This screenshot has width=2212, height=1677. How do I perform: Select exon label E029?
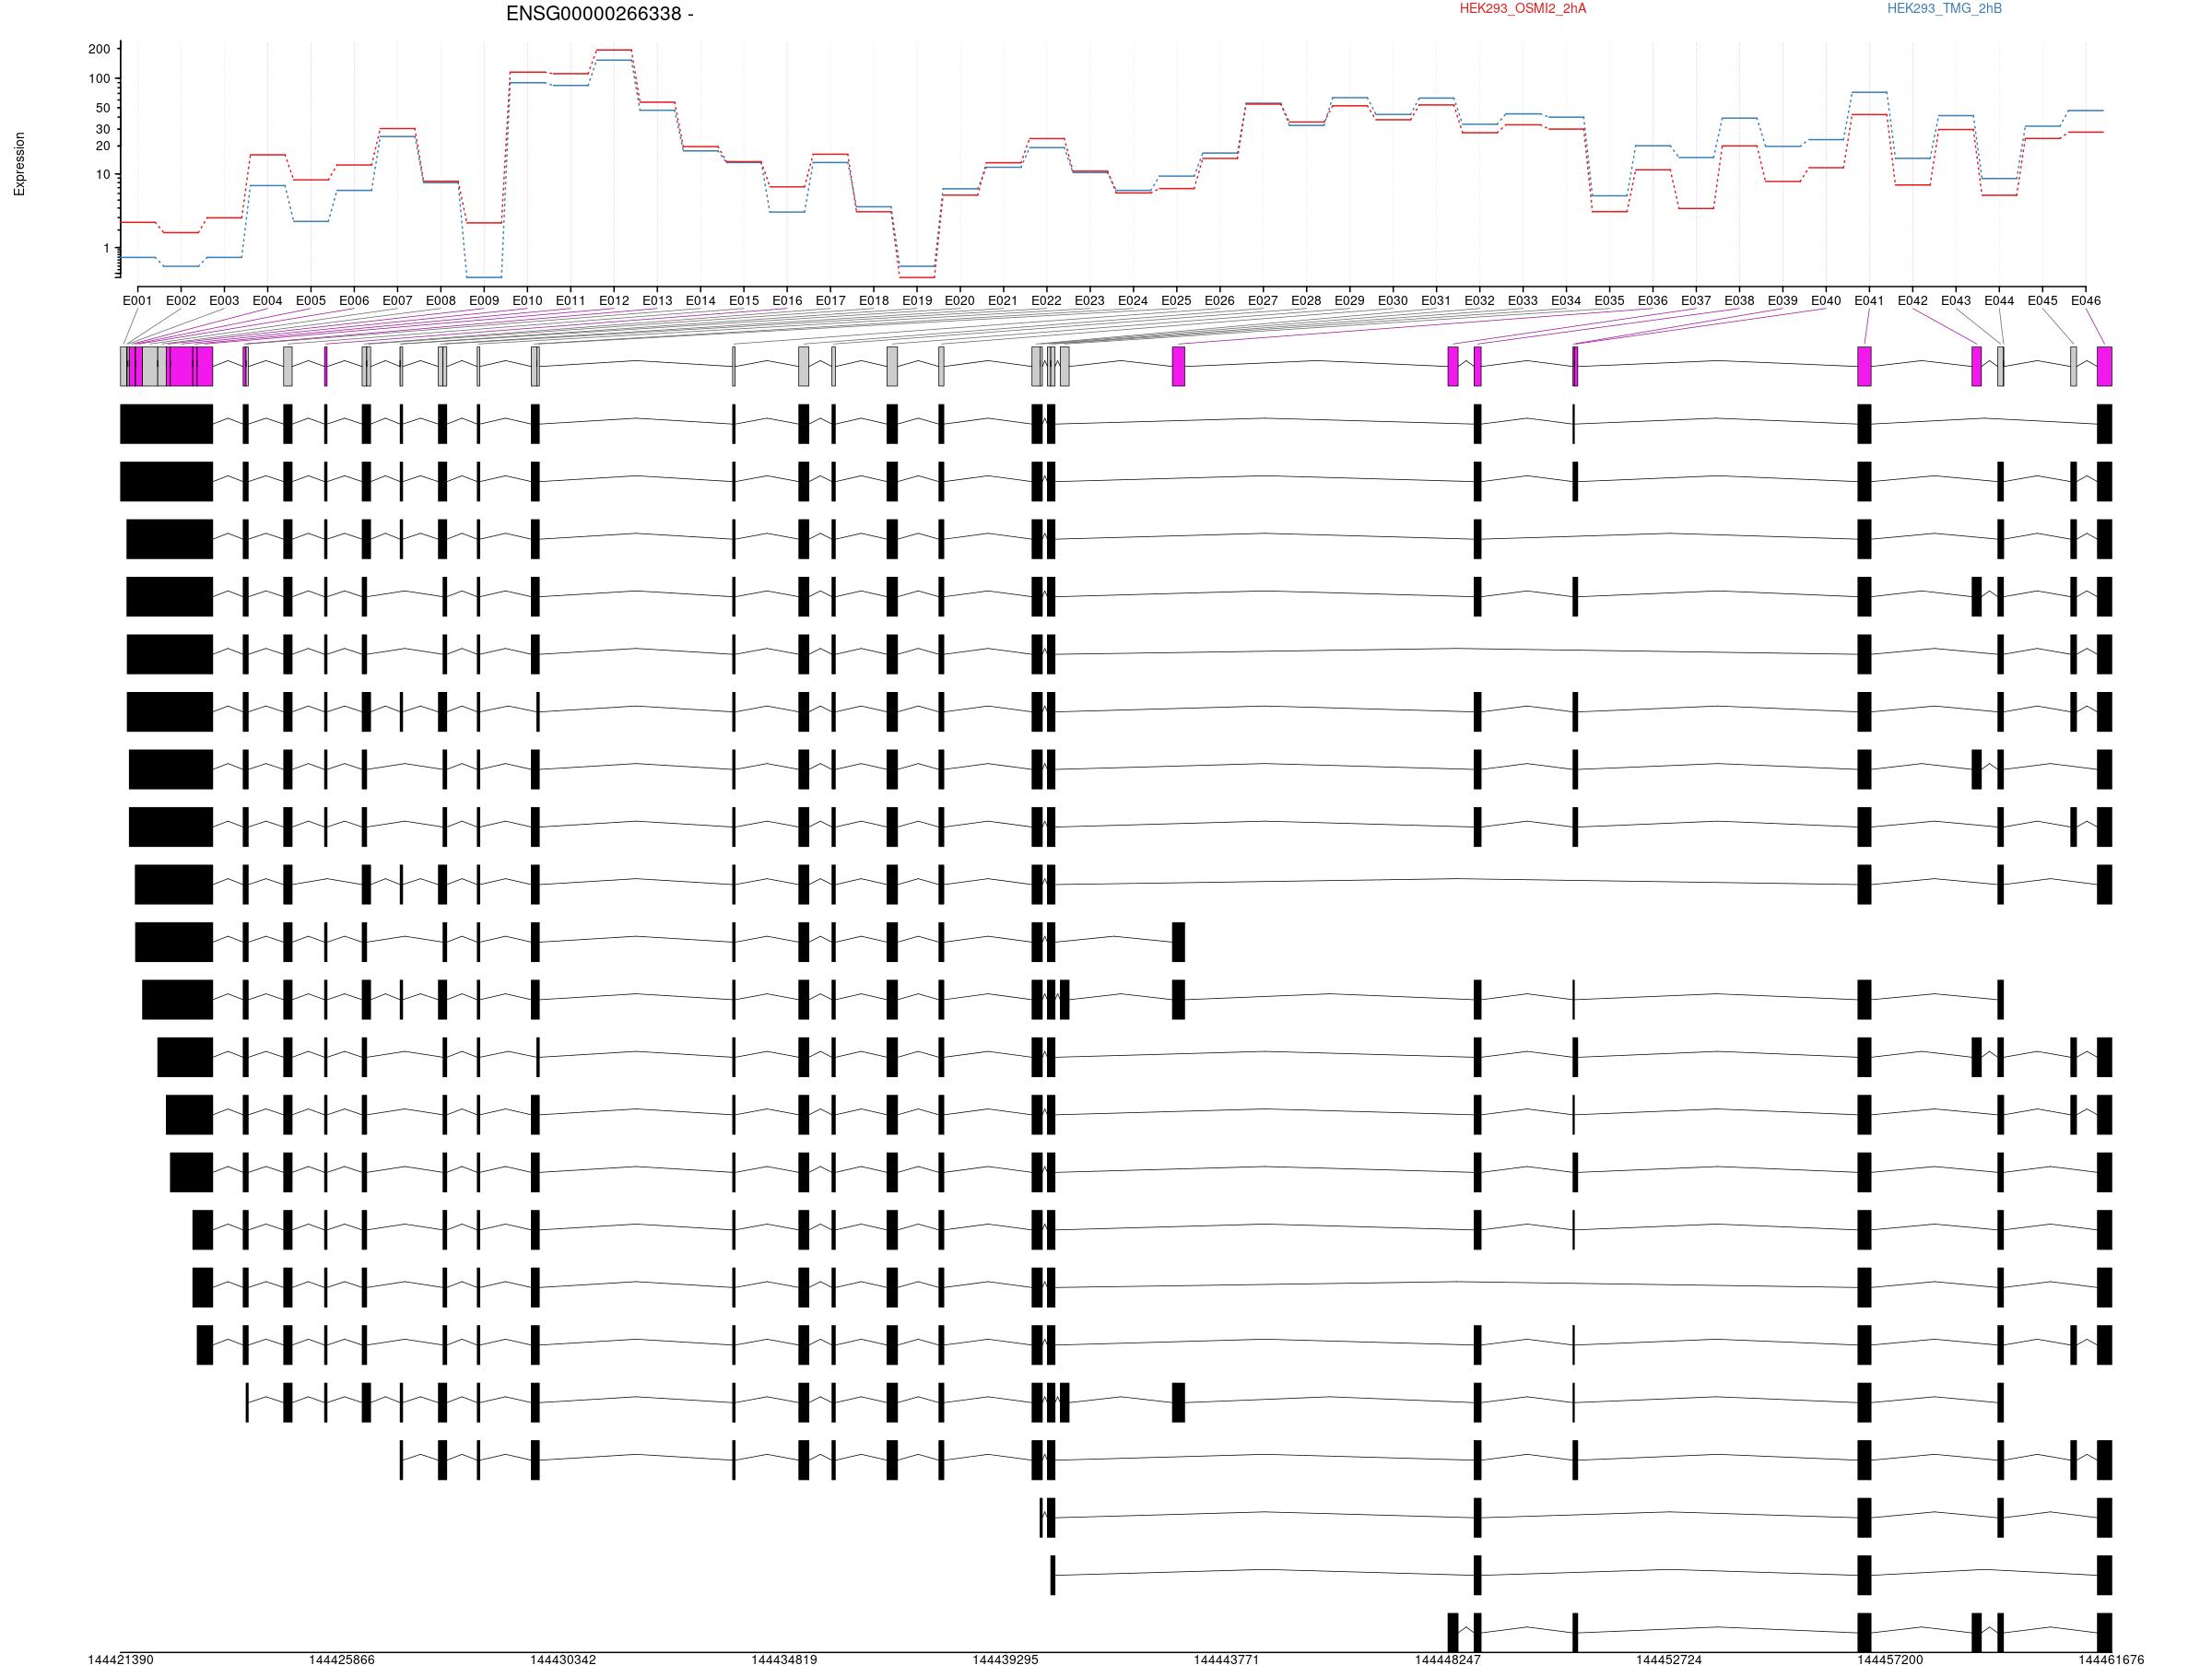click(x=1349, y=300)
